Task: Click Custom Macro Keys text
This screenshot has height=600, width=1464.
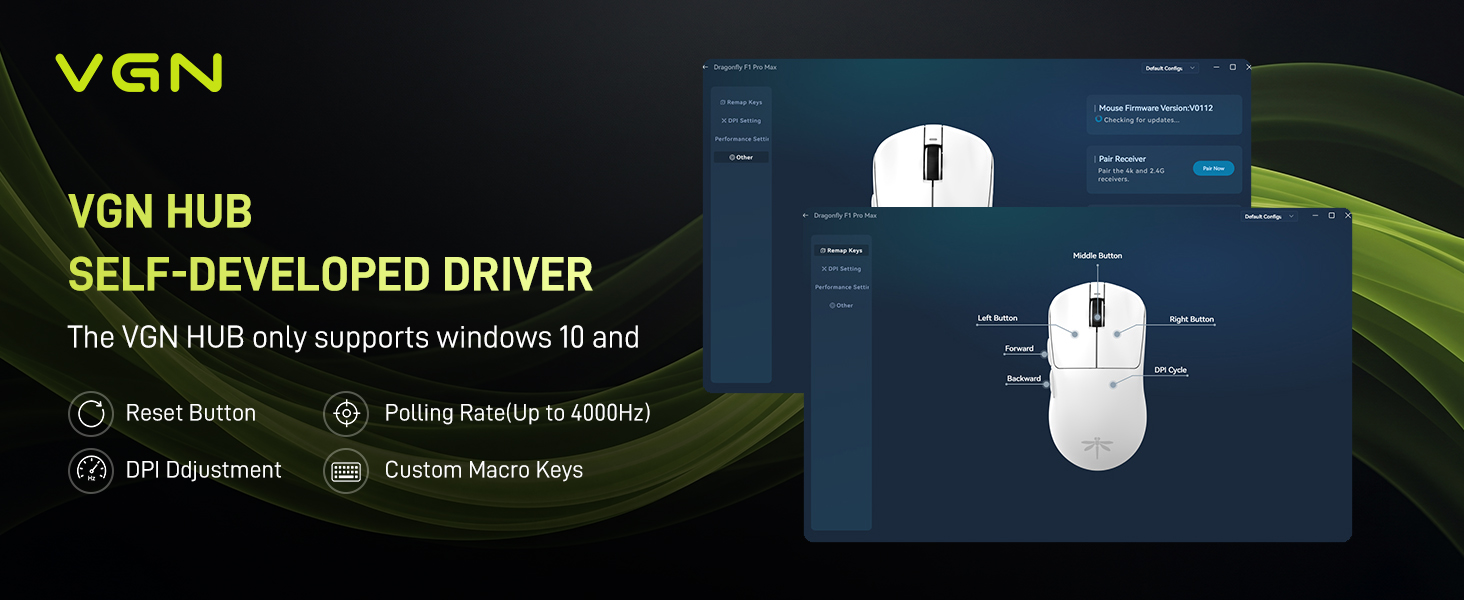Action: [484, 470]
